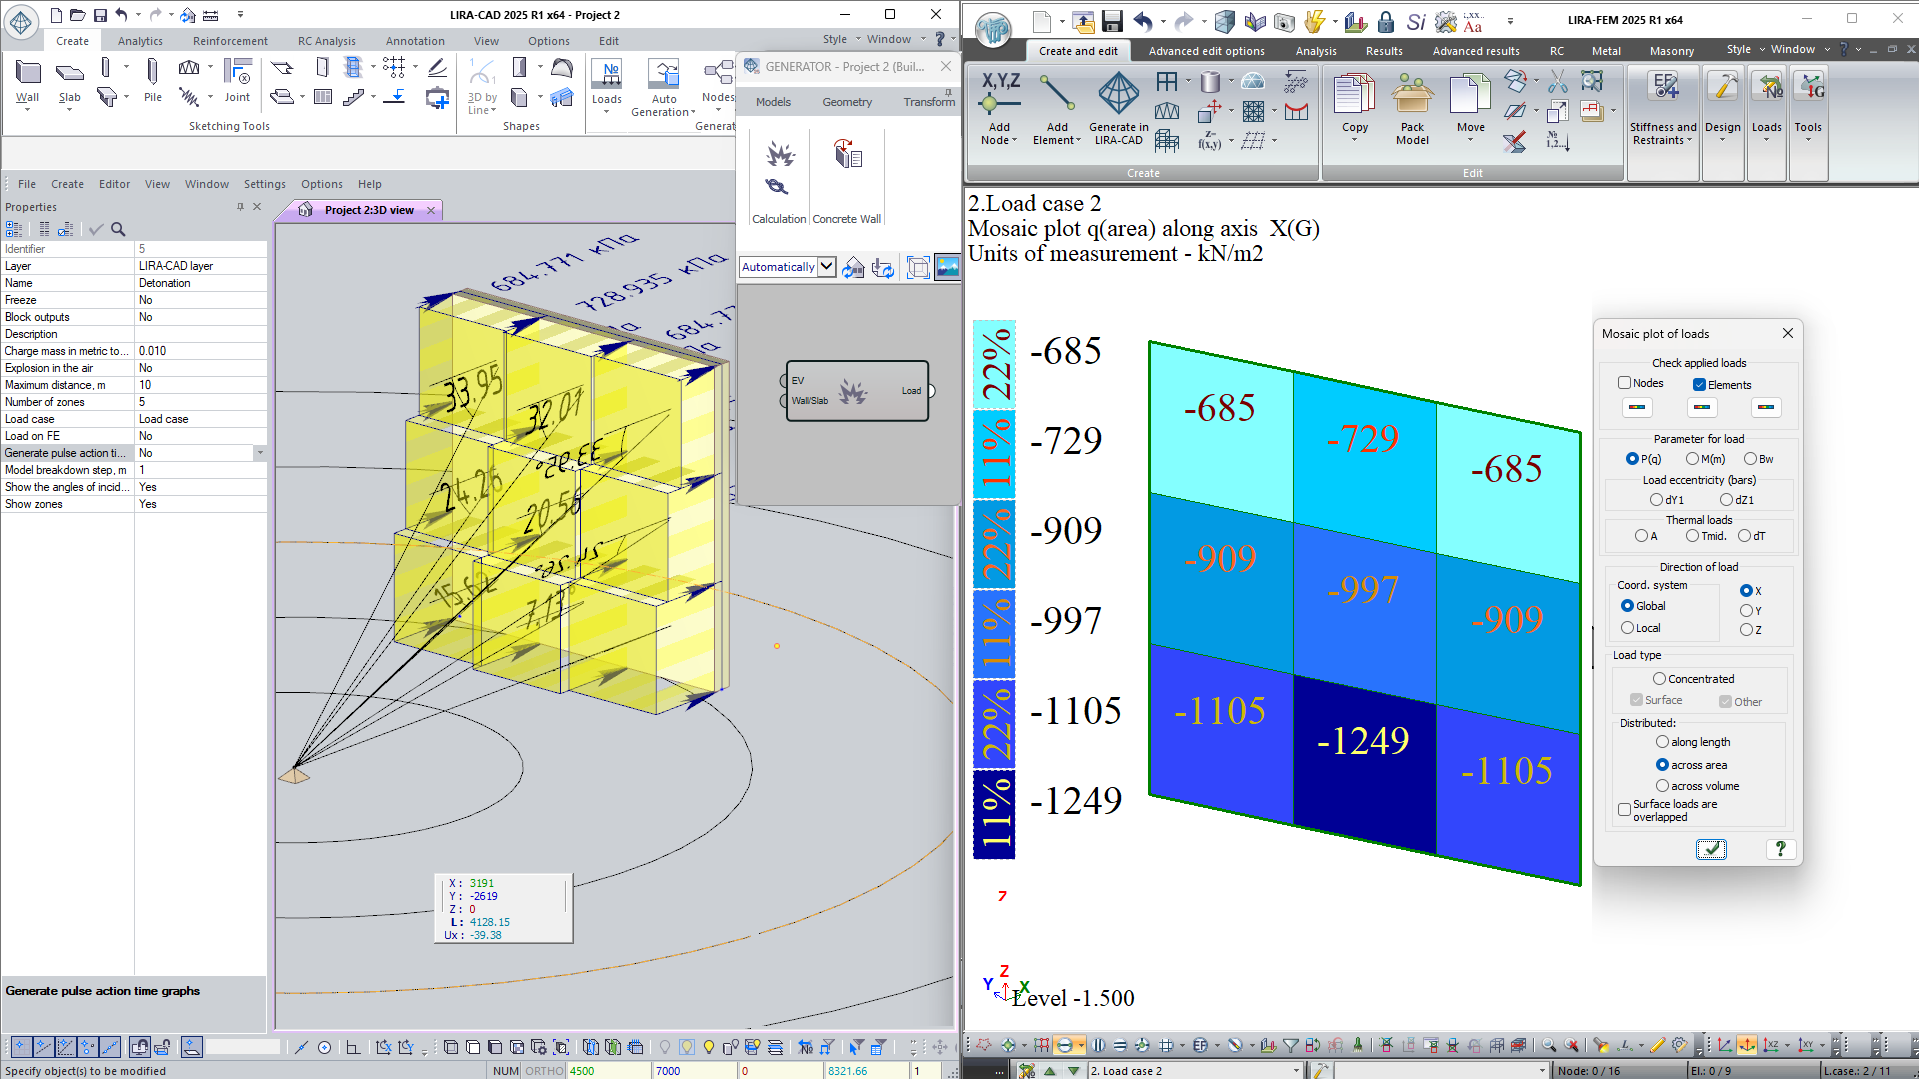The width and height of the screenshot is (1919, 1079).
Task: Switch to the RC Analysis ribbon tab
Action: coord(326,41)
